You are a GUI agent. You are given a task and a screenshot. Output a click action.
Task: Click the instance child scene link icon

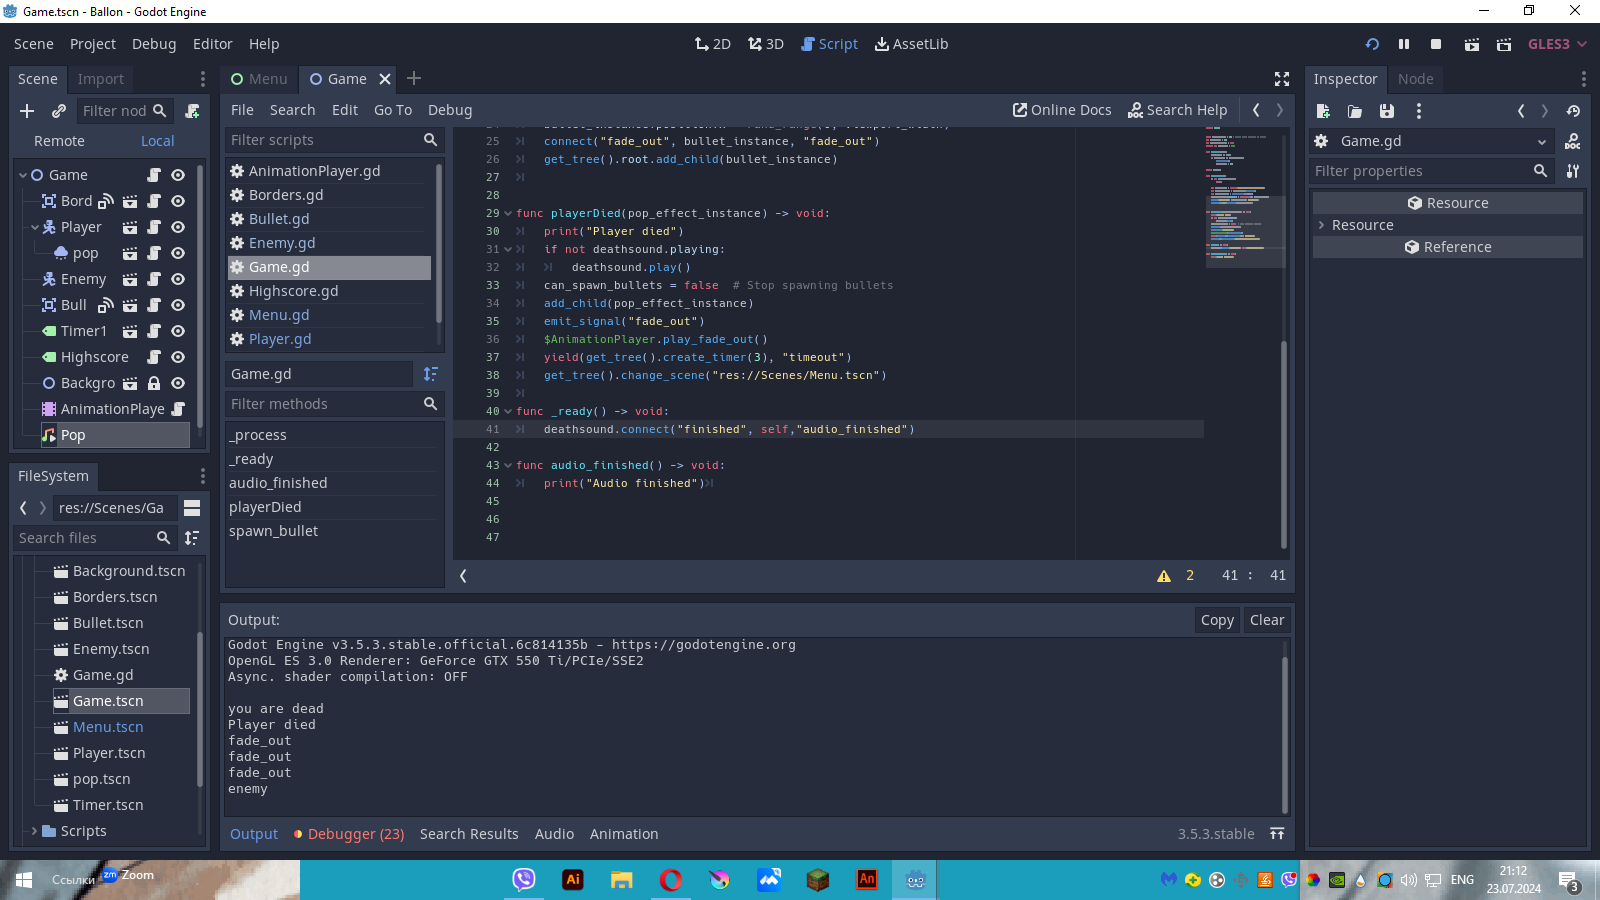[59, 111]
